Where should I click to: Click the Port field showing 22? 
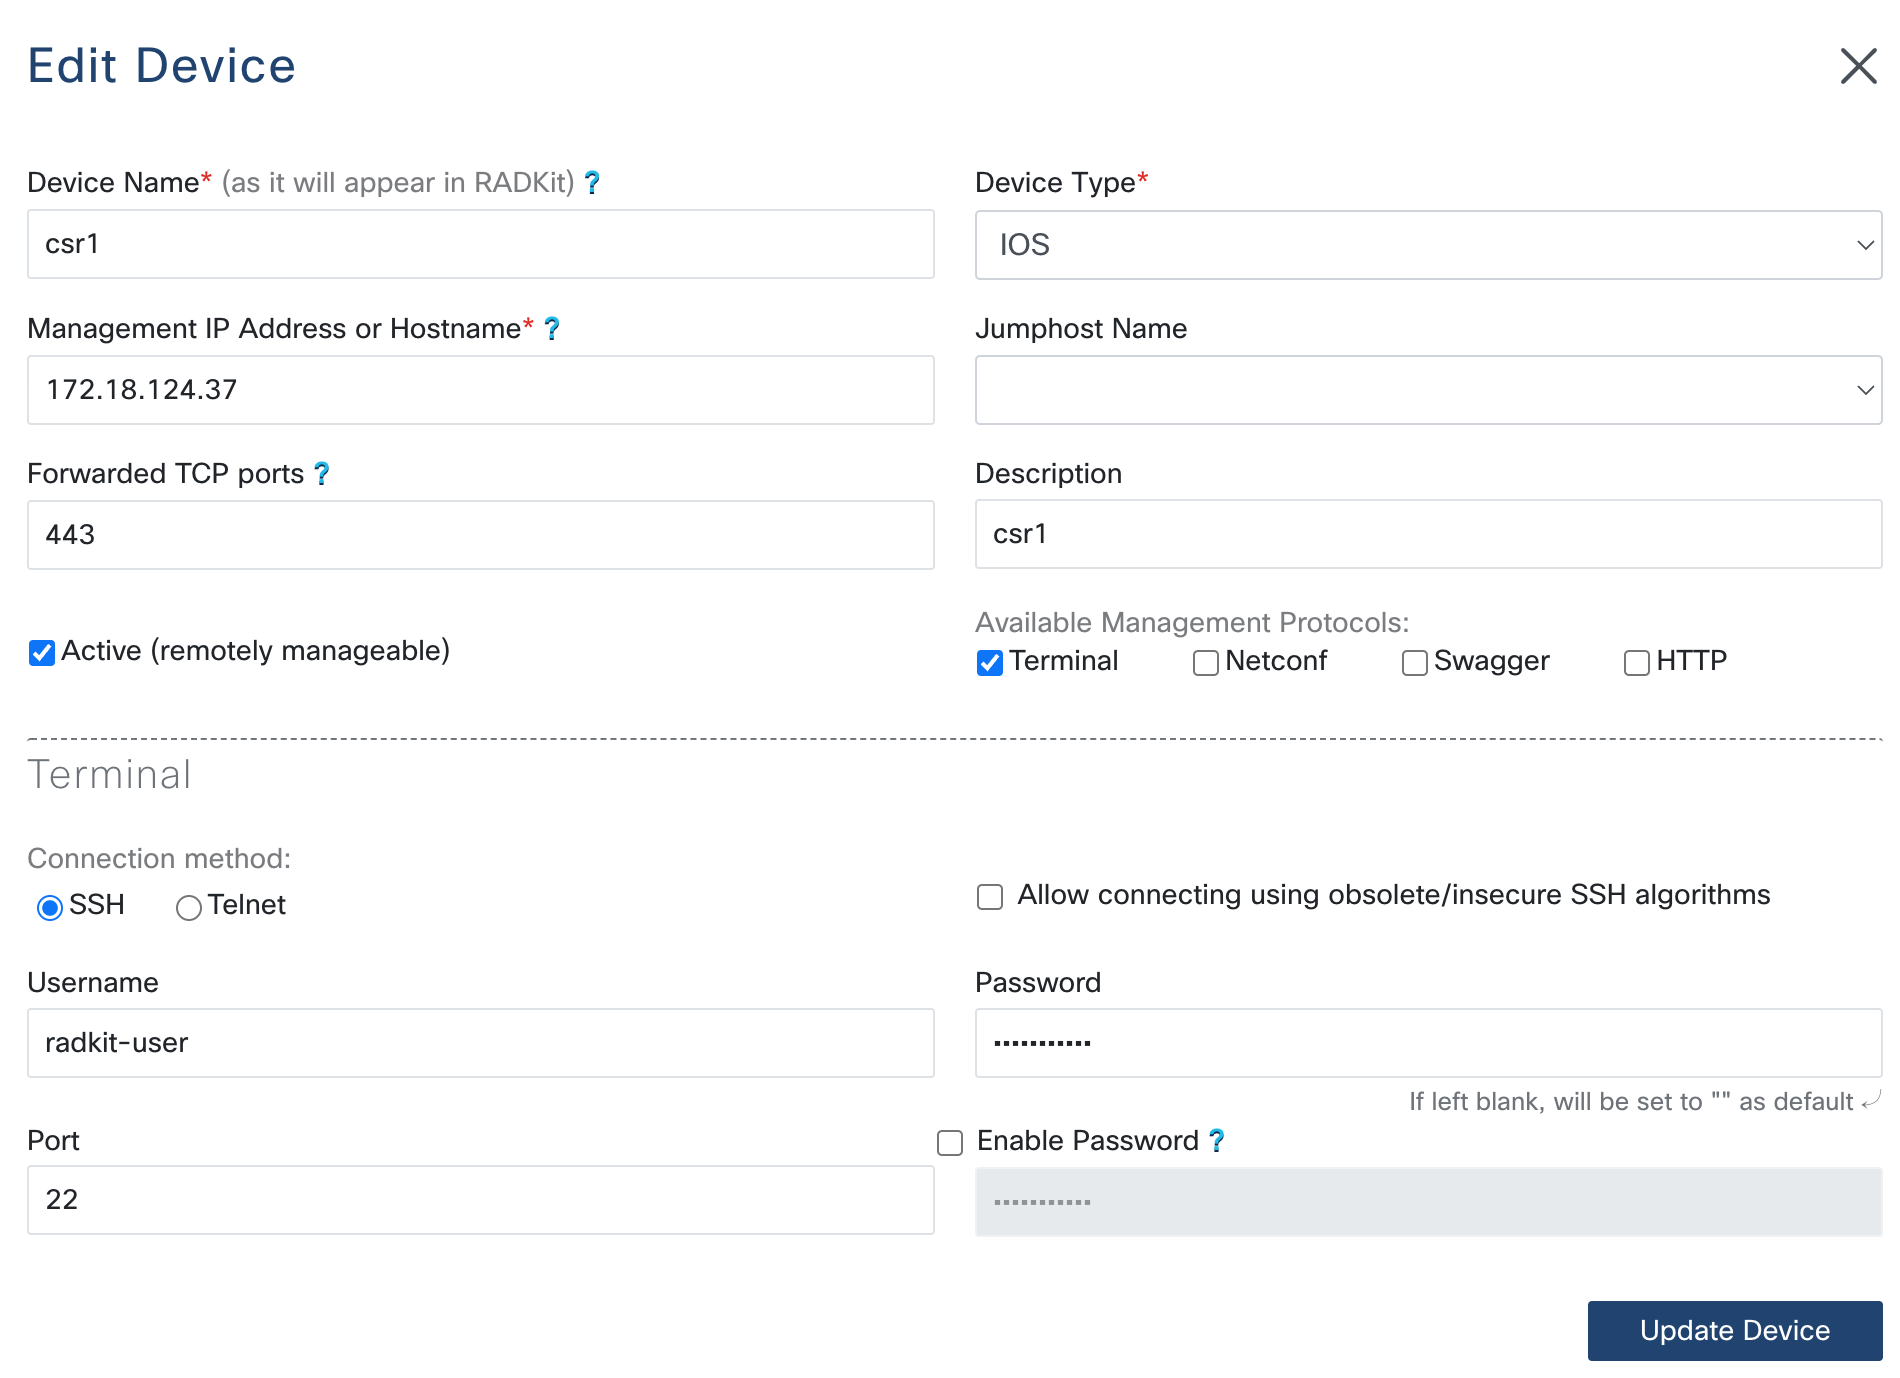point(481,1200)
